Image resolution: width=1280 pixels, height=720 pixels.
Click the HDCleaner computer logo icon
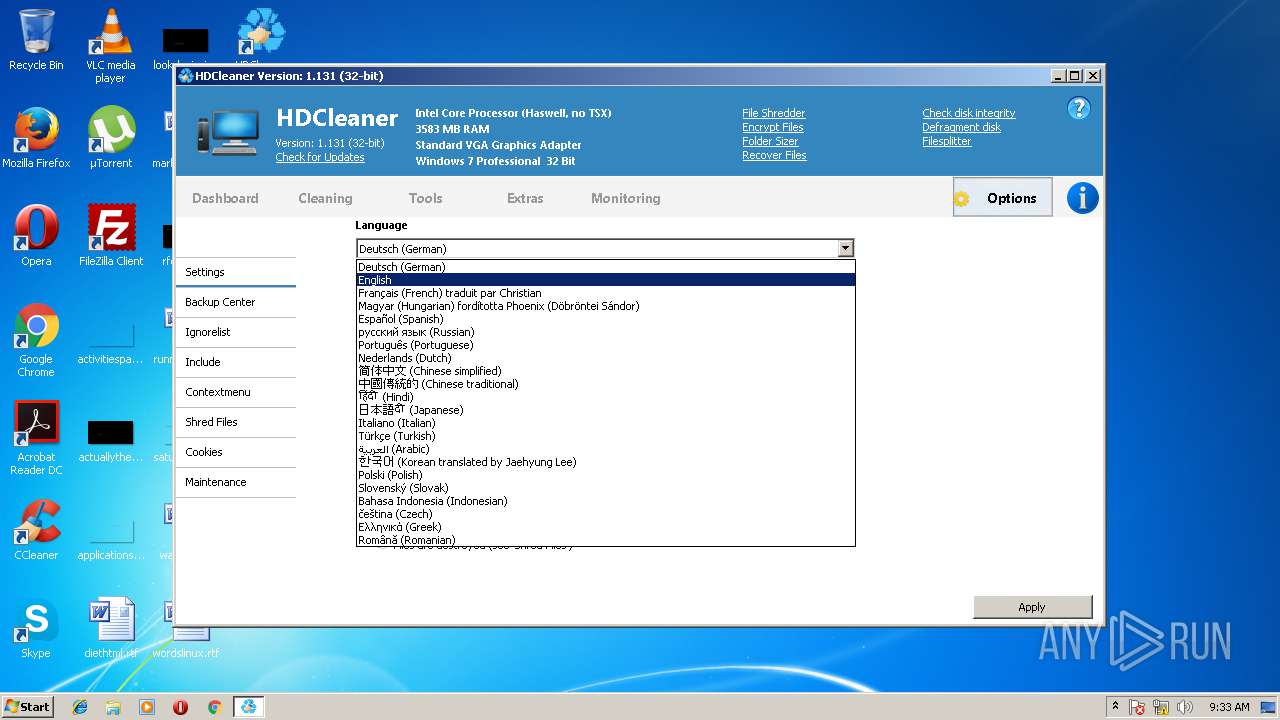pyautogui.click(x=229, y=132)
